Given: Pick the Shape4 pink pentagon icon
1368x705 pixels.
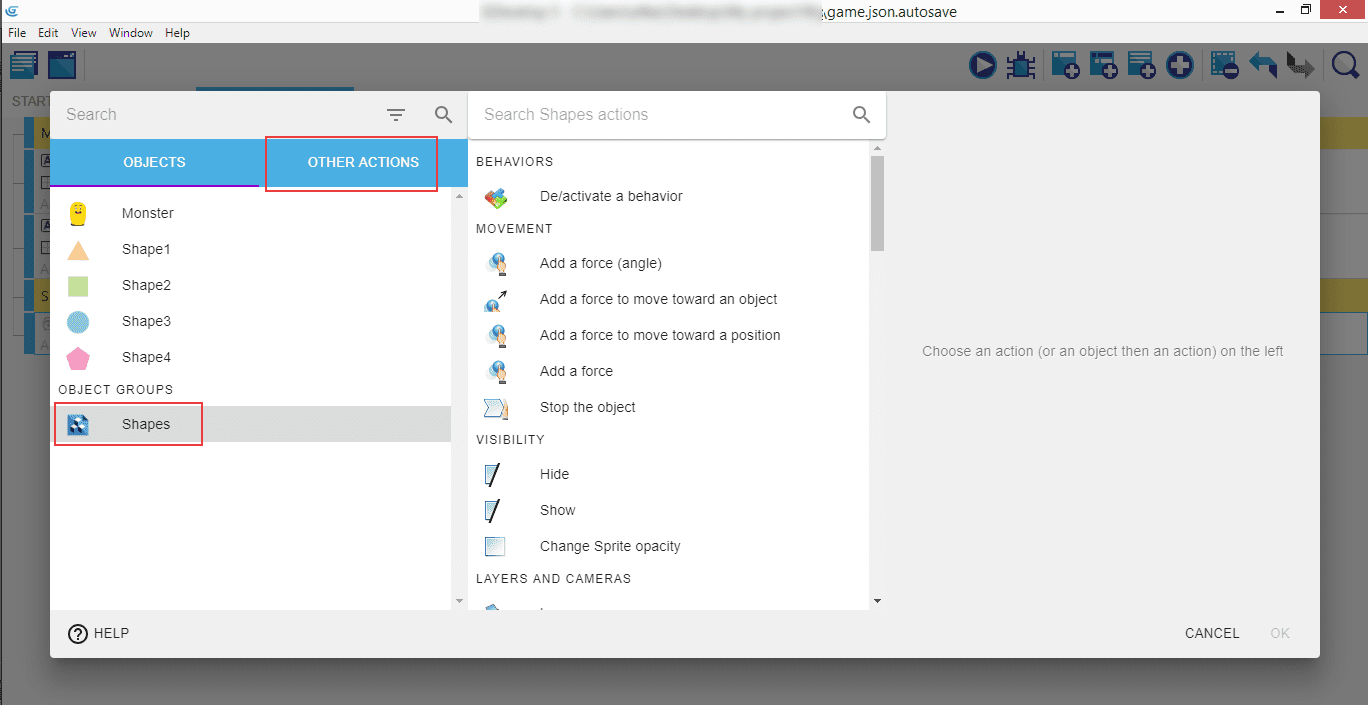Looking at the screenshot, I should click(78, 358).
